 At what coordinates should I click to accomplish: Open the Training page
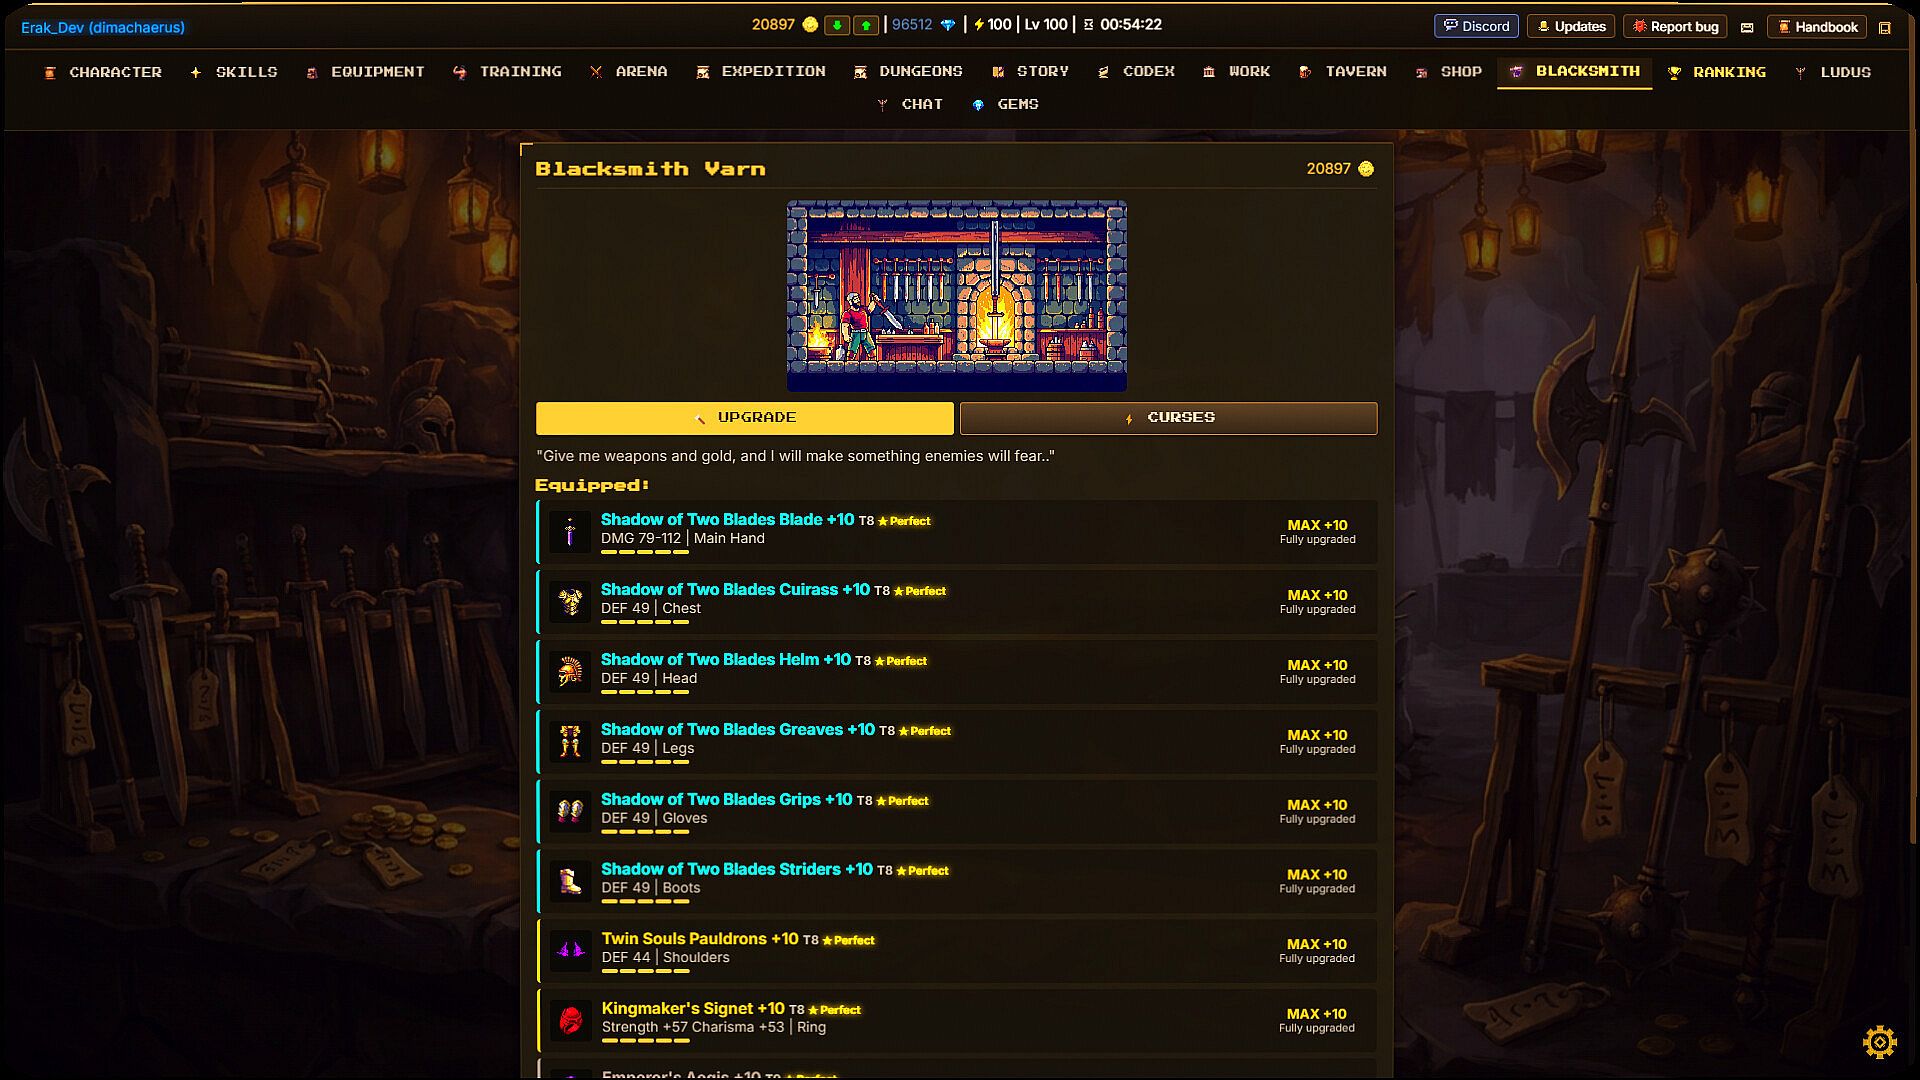tap(508, 72)
